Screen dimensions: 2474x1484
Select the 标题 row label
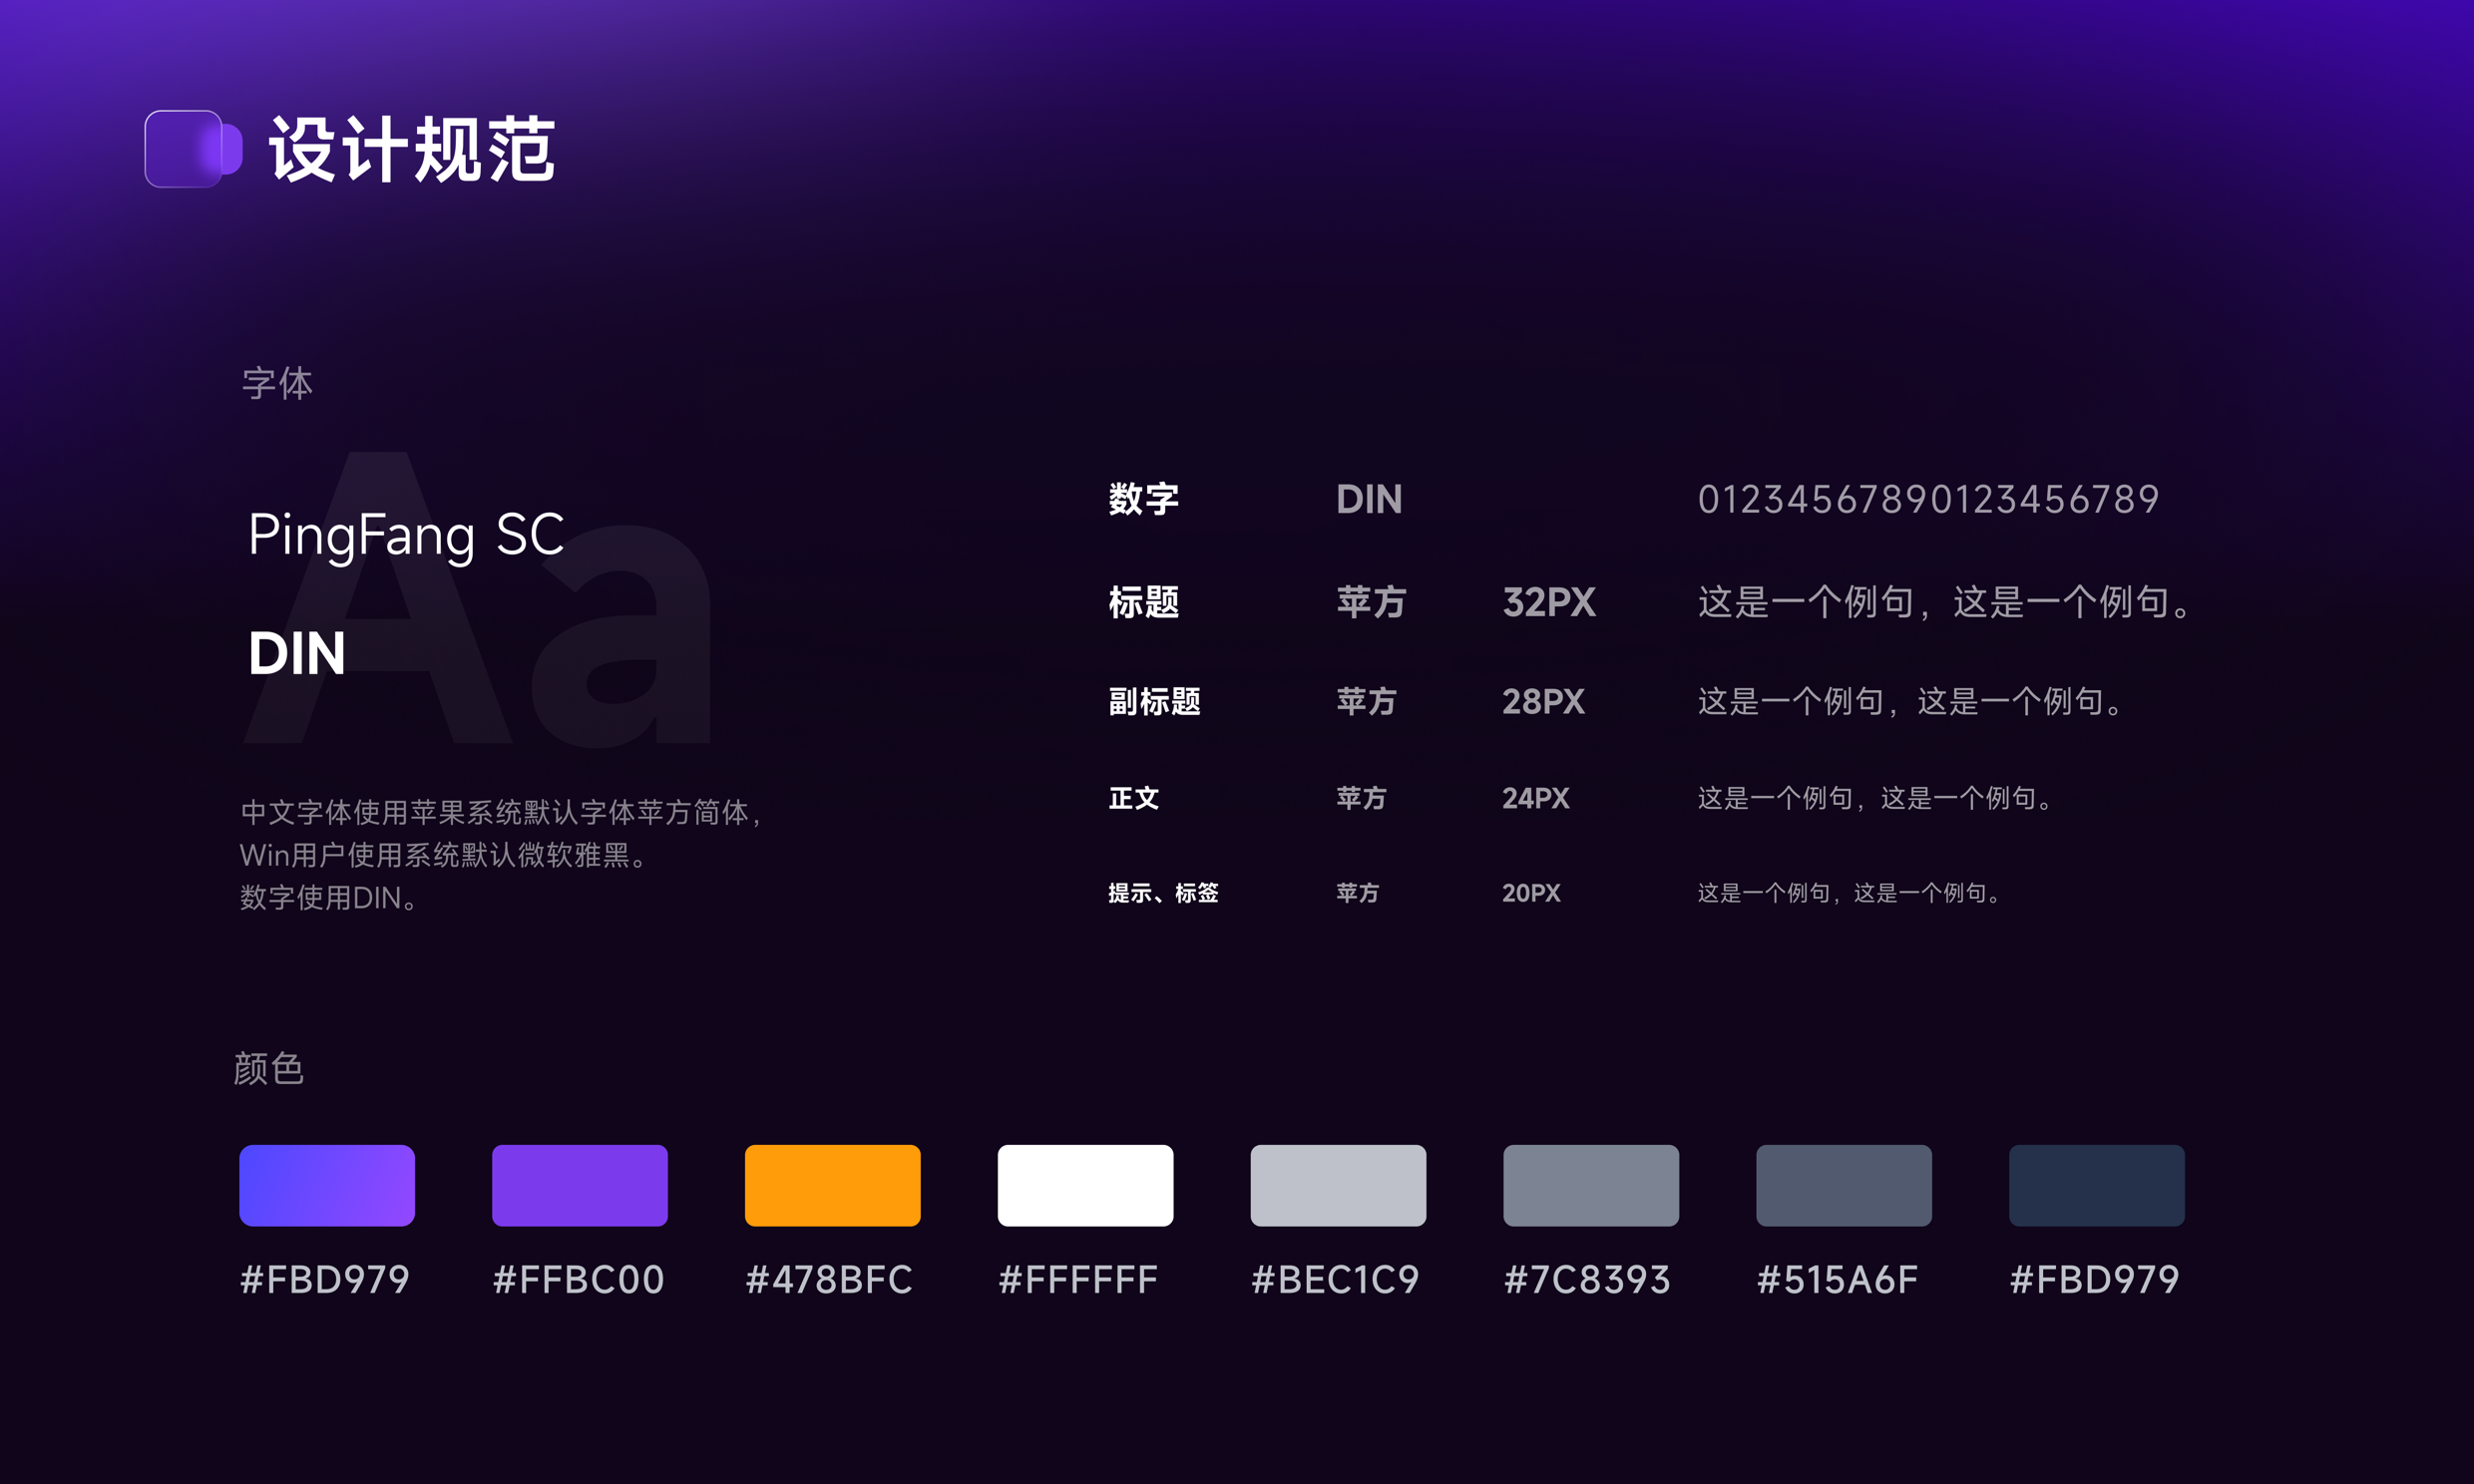coord(1144,602)
